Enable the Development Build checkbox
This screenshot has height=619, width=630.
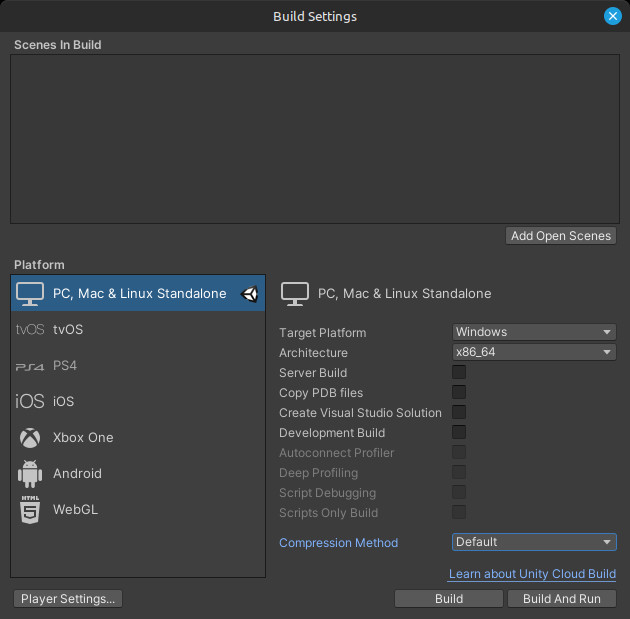(x=459, y=433)
